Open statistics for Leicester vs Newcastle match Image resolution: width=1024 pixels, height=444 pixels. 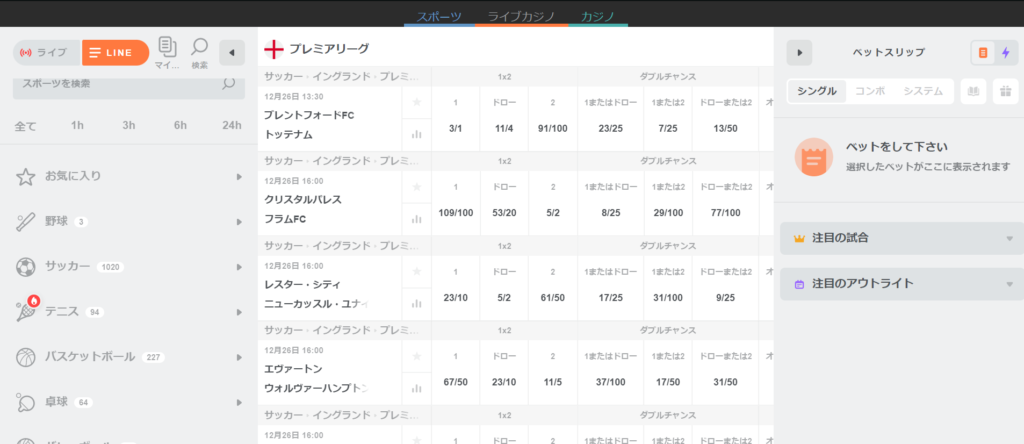point(417,304)
